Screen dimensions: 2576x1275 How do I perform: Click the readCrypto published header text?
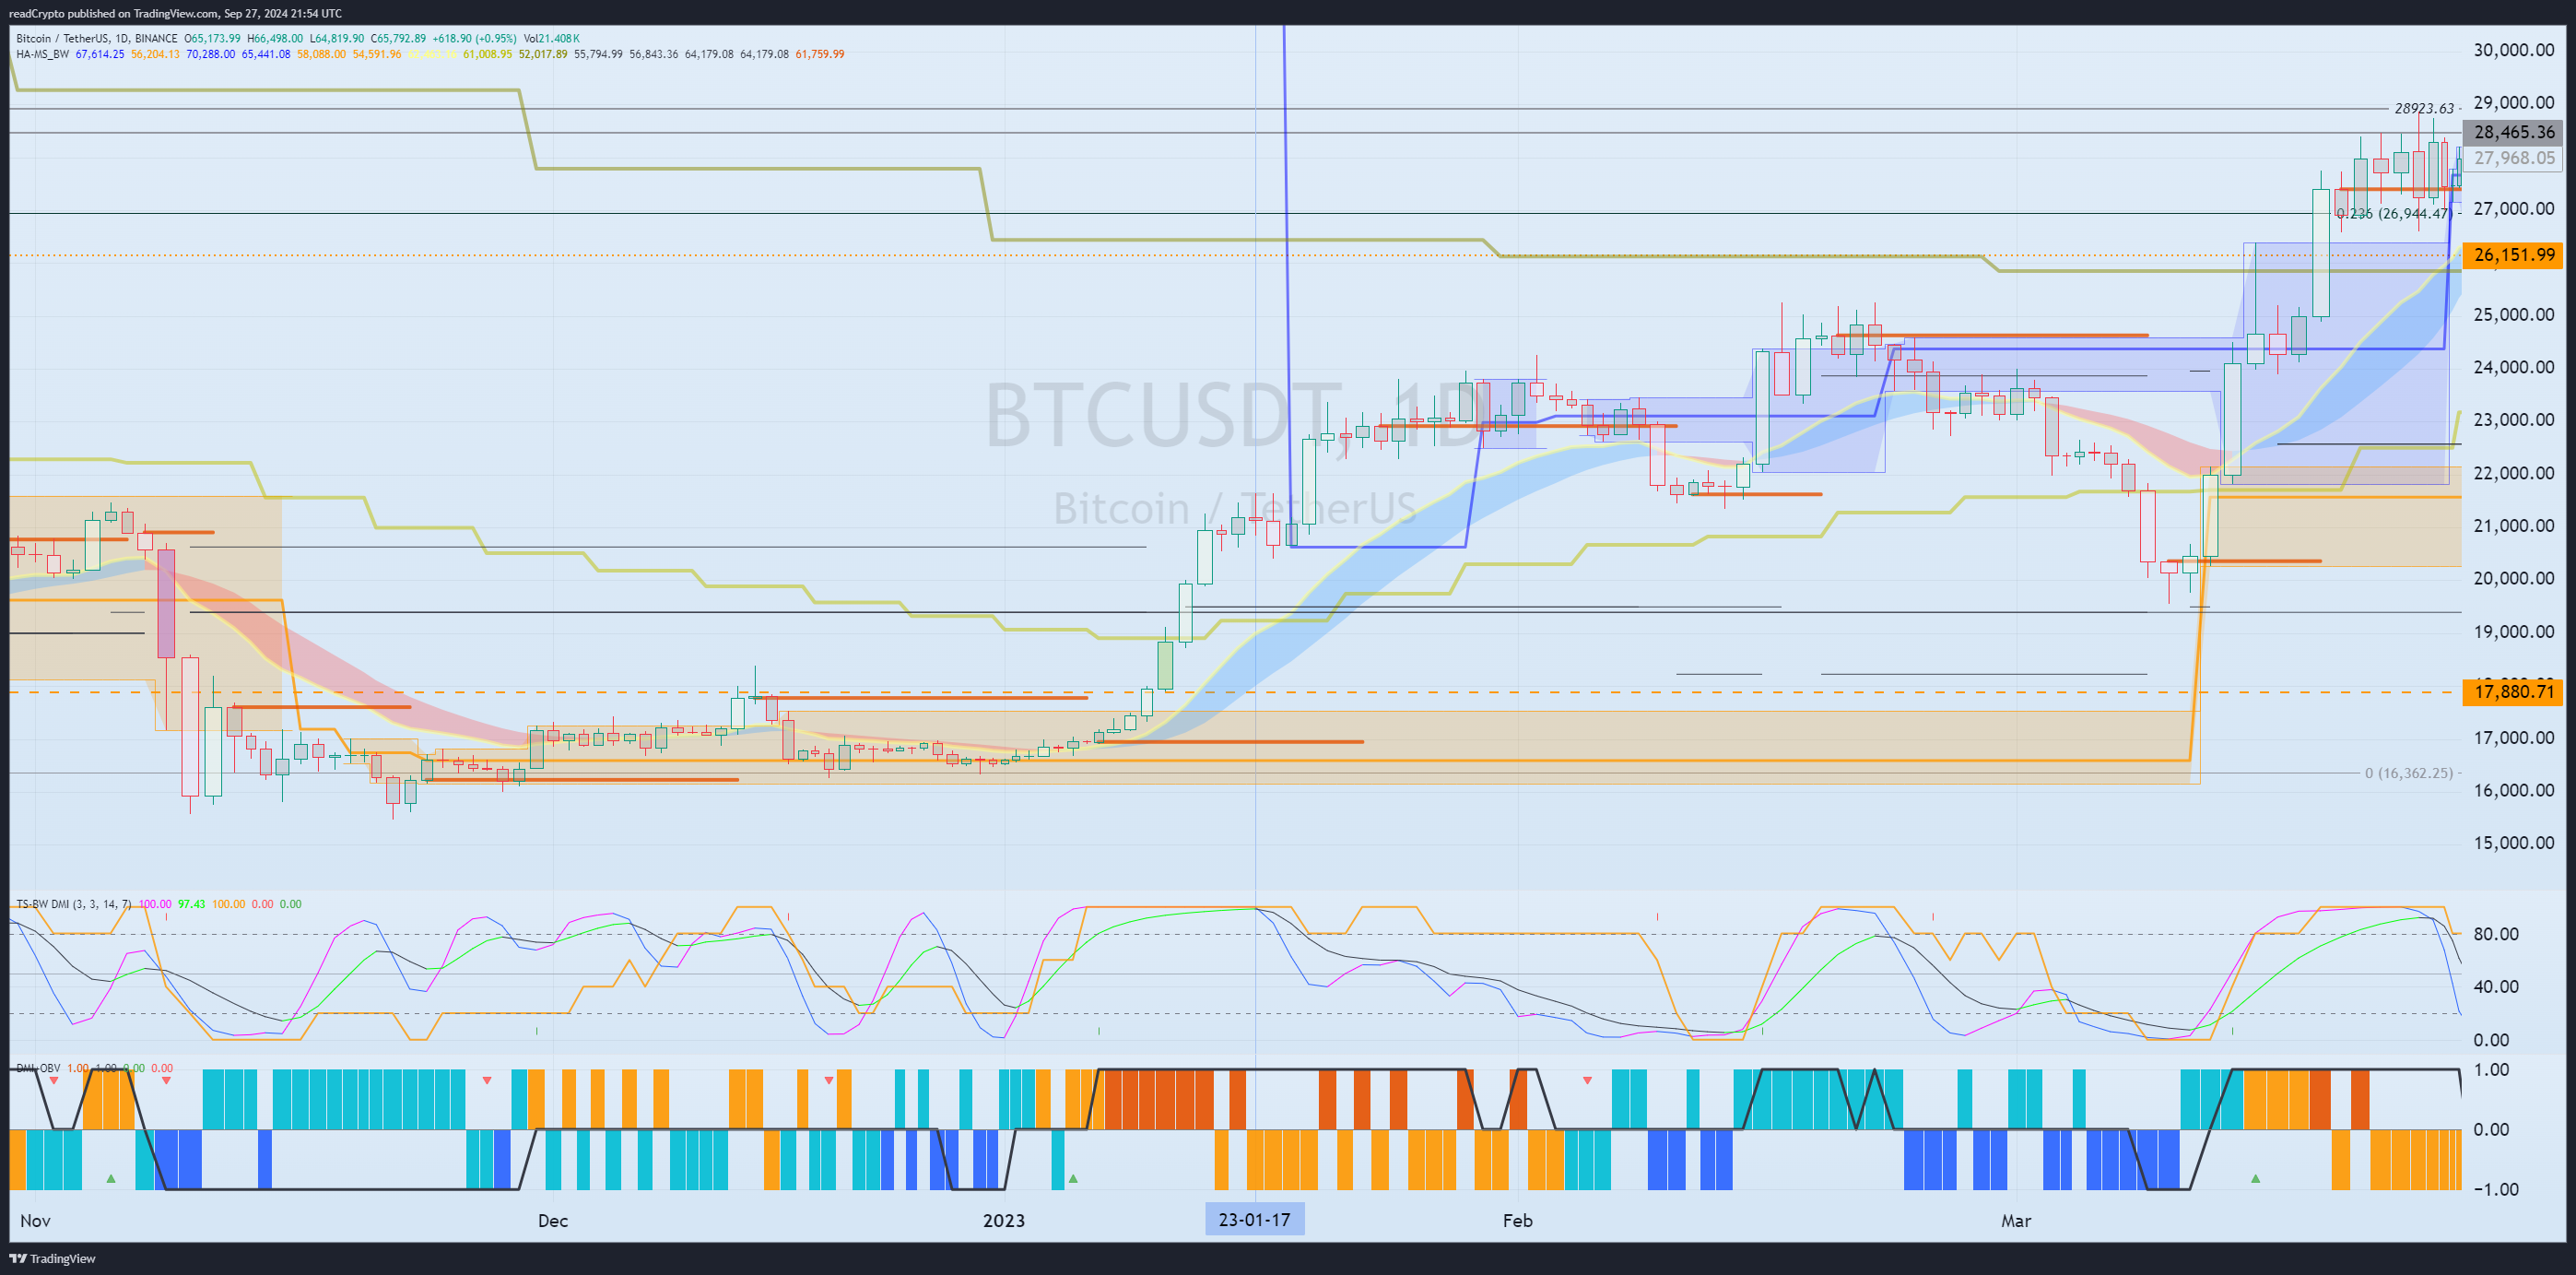pyautogui.click(x=175, y=13)
